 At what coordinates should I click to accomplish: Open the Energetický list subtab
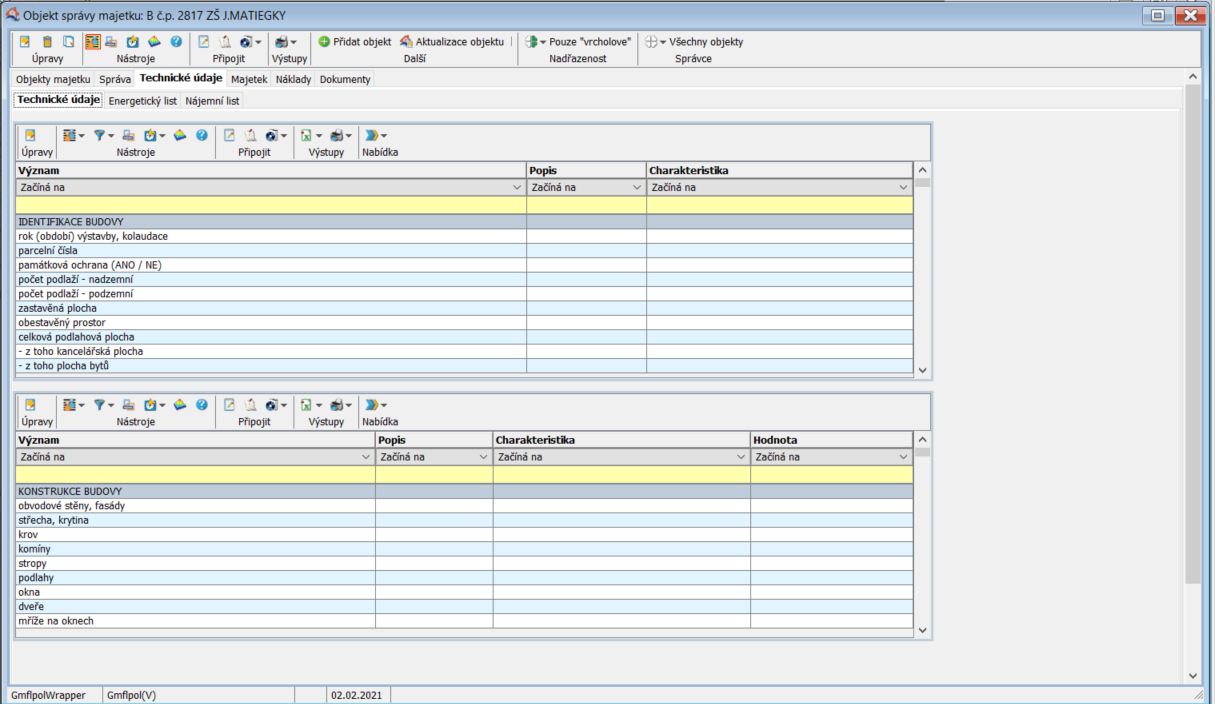click(x=142, y=101)
